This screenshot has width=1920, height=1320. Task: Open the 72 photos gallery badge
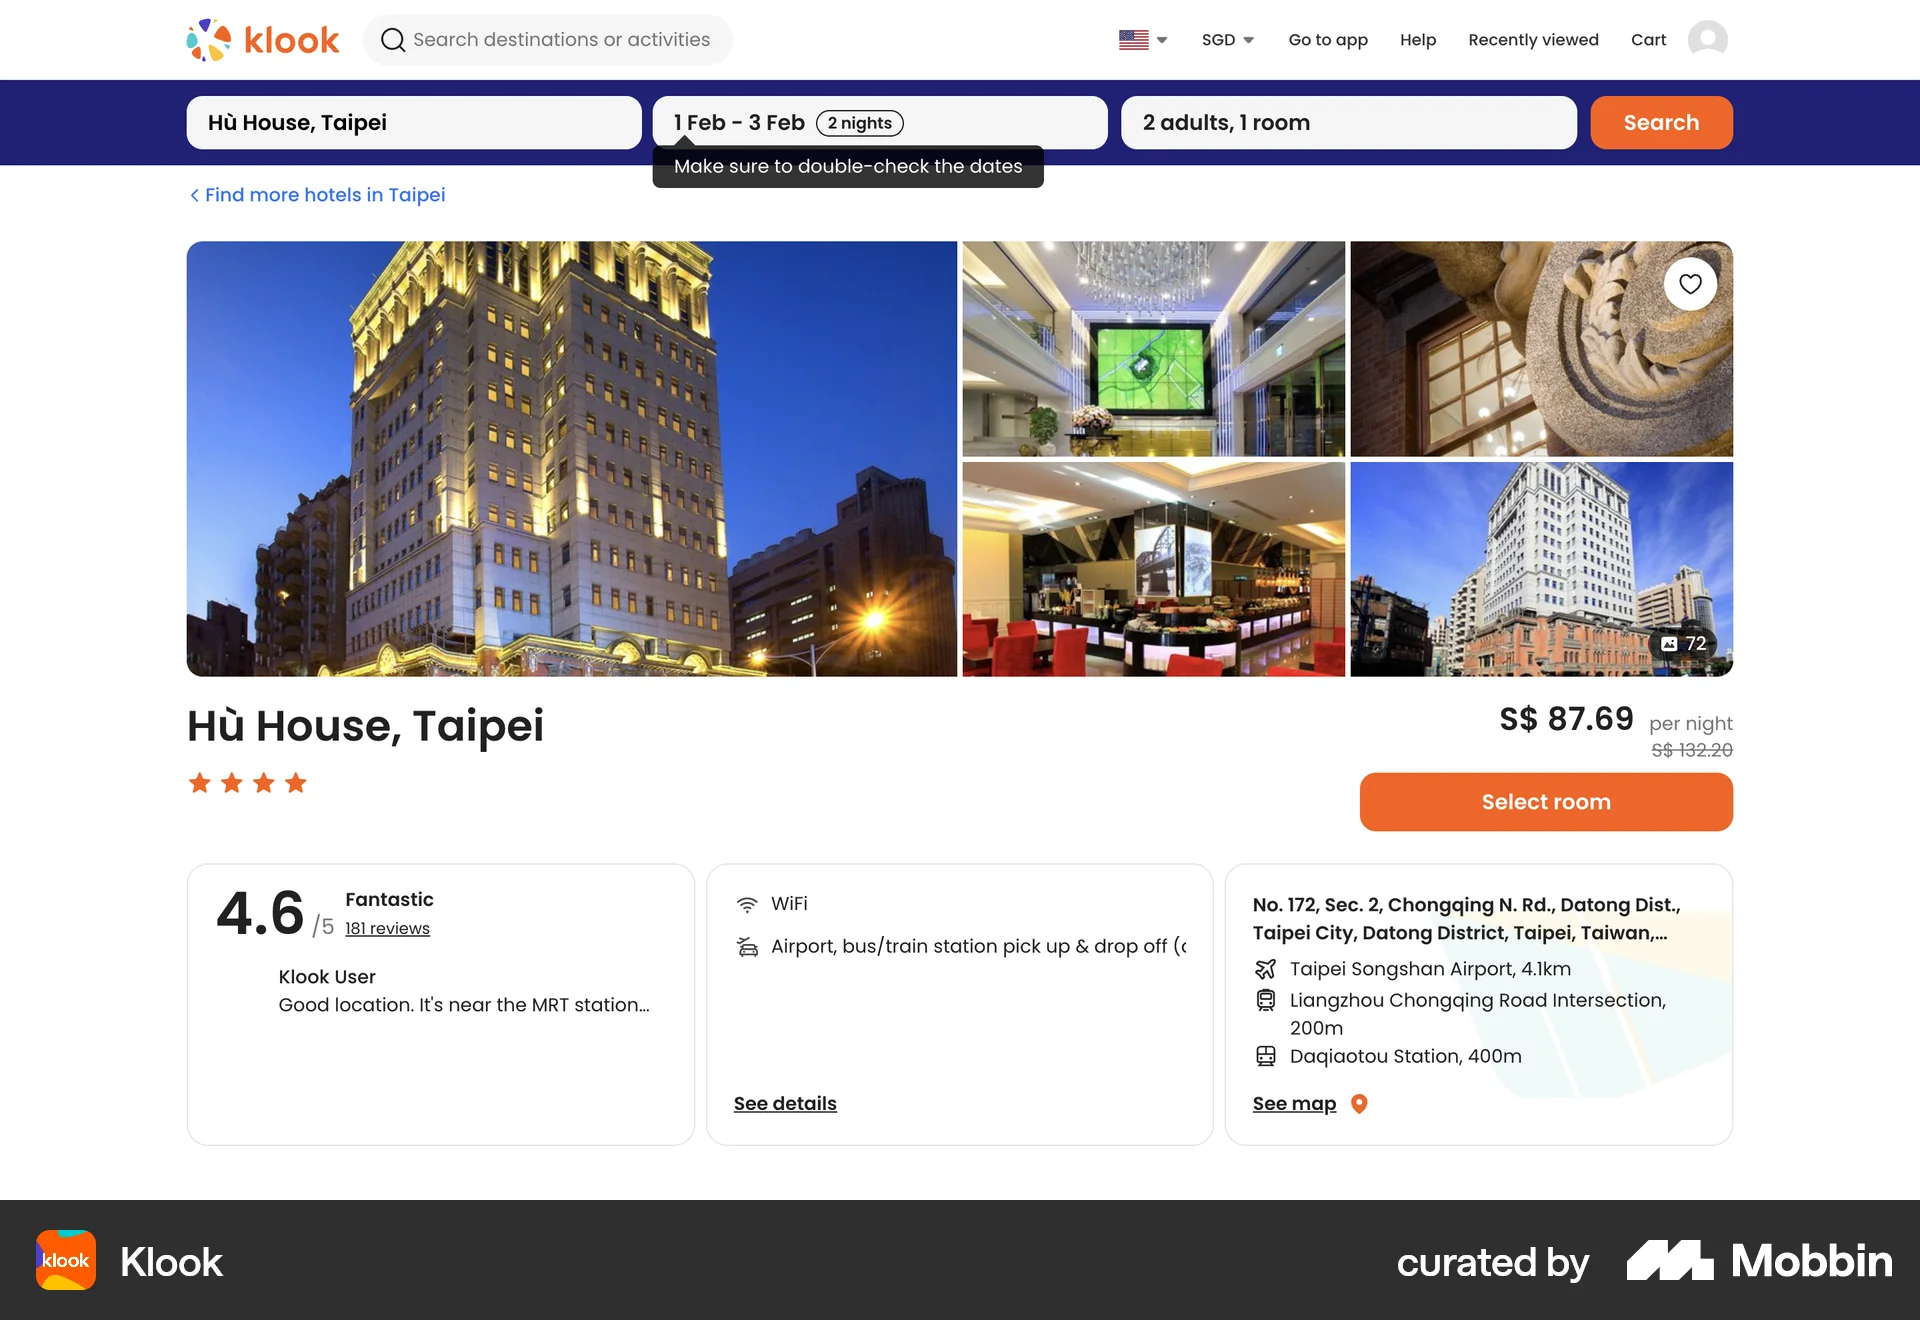pyautogui.click(x=1684, y=644)
